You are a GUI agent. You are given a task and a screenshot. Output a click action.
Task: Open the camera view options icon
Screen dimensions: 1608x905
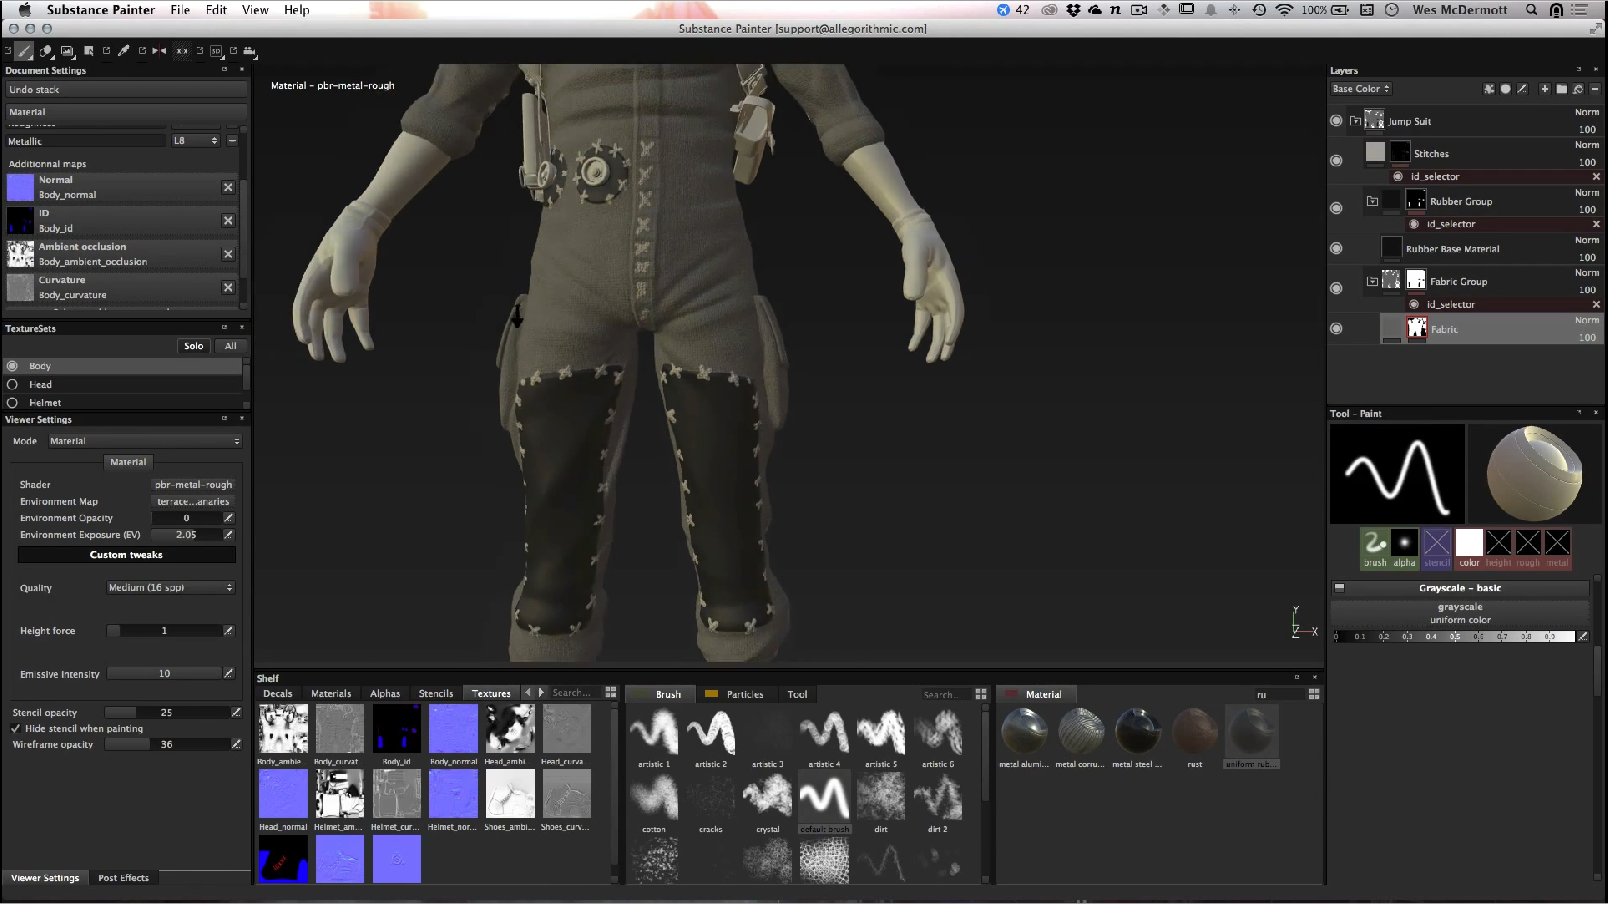(x=249, y=50)
